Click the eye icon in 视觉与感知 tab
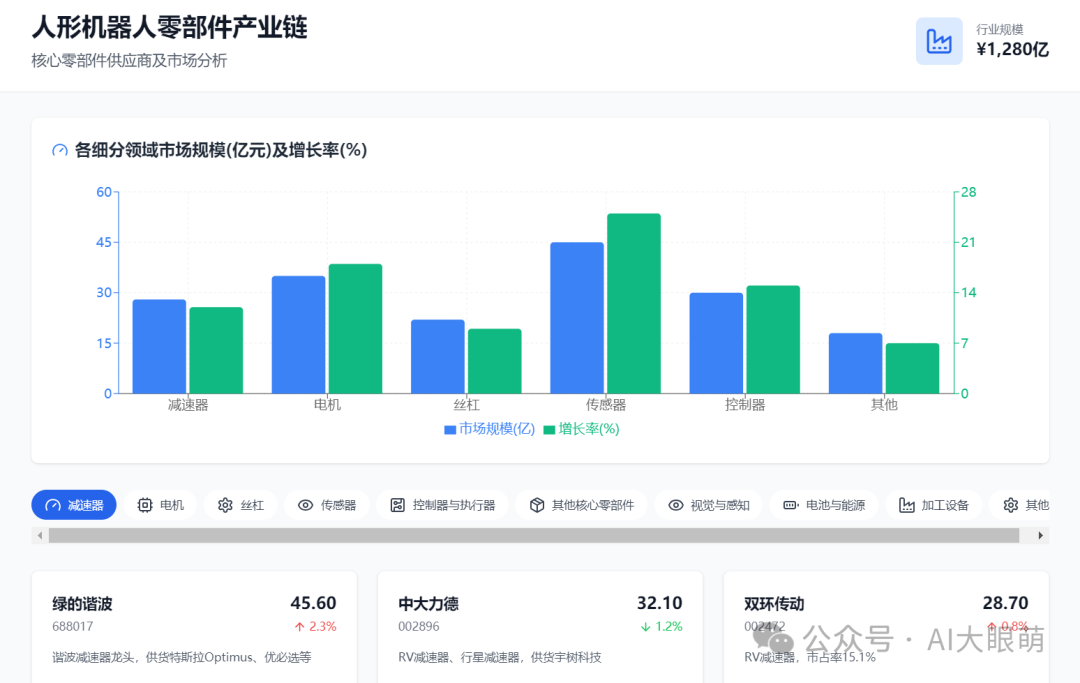Image resolution: width=1080 pixels, height=683 pixels. 676,505
